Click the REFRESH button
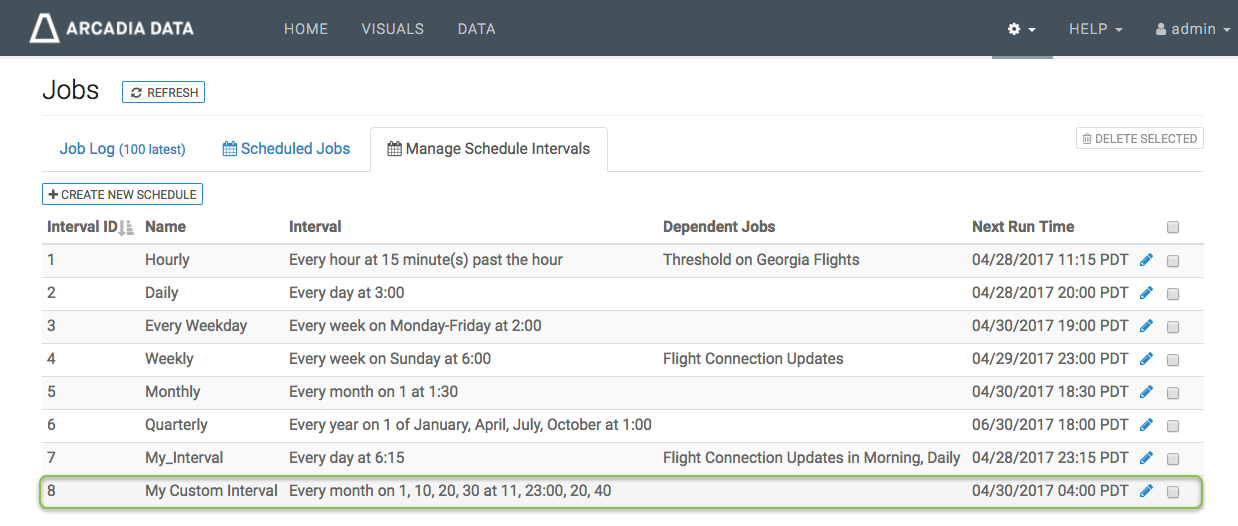This screenshot has height=526, width=1238. (x=163, y=92)
